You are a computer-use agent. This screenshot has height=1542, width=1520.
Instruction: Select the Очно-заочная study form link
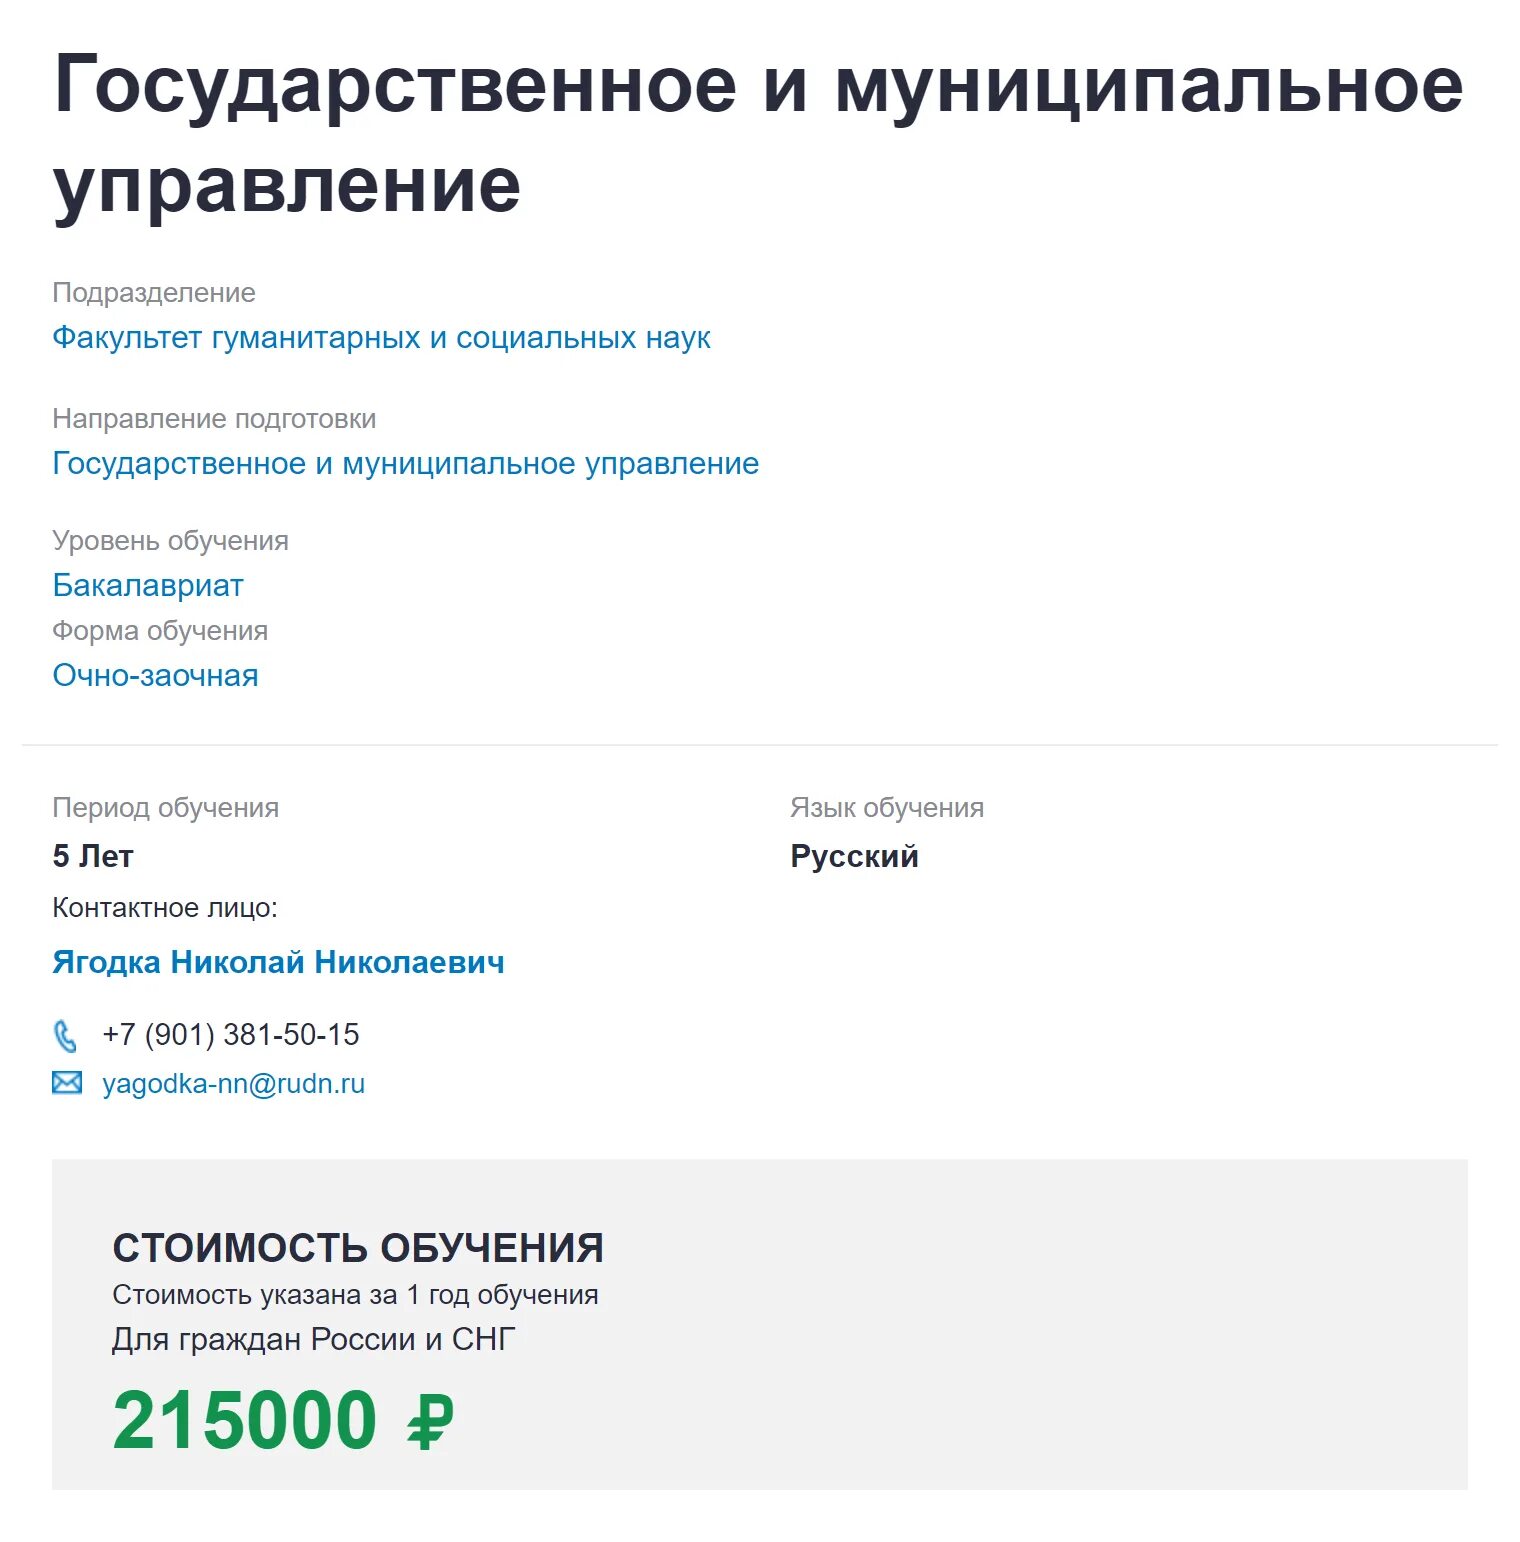(155, 676)
